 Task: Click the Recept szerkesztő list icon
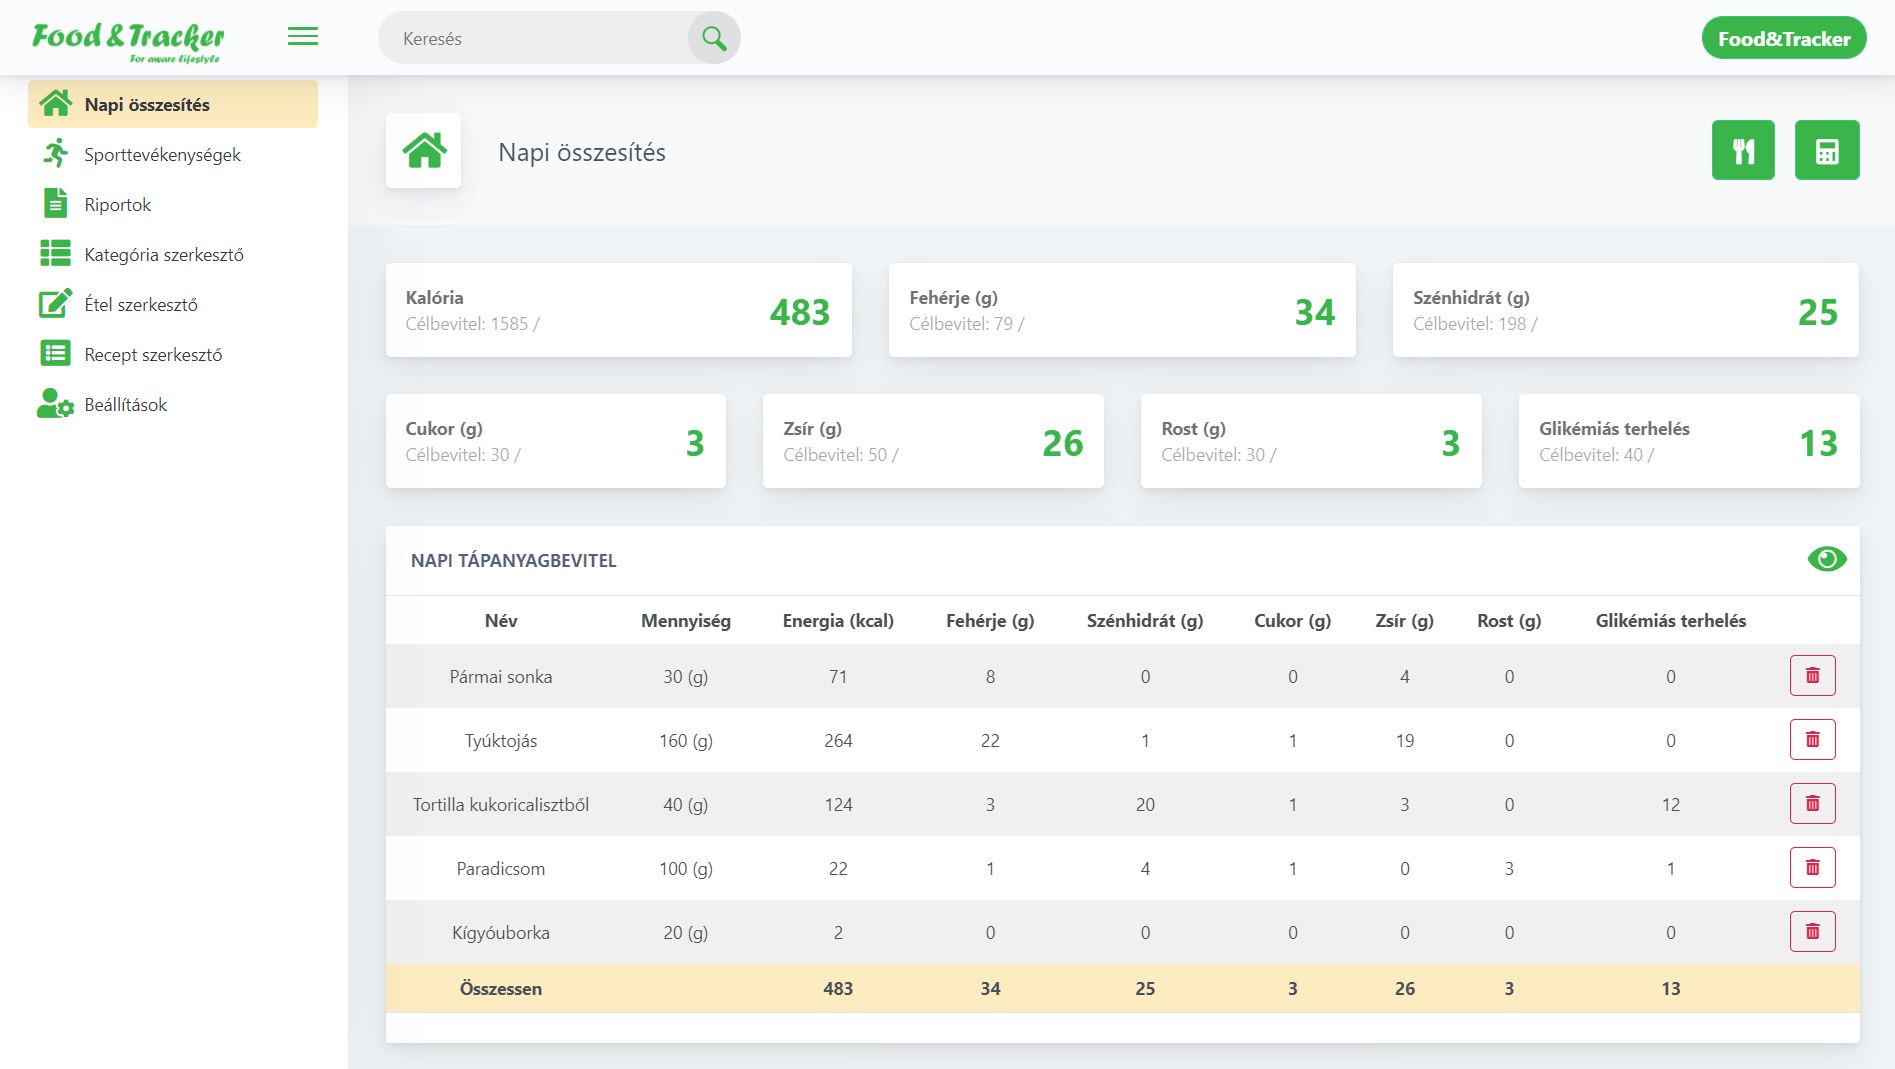(55, 353)
